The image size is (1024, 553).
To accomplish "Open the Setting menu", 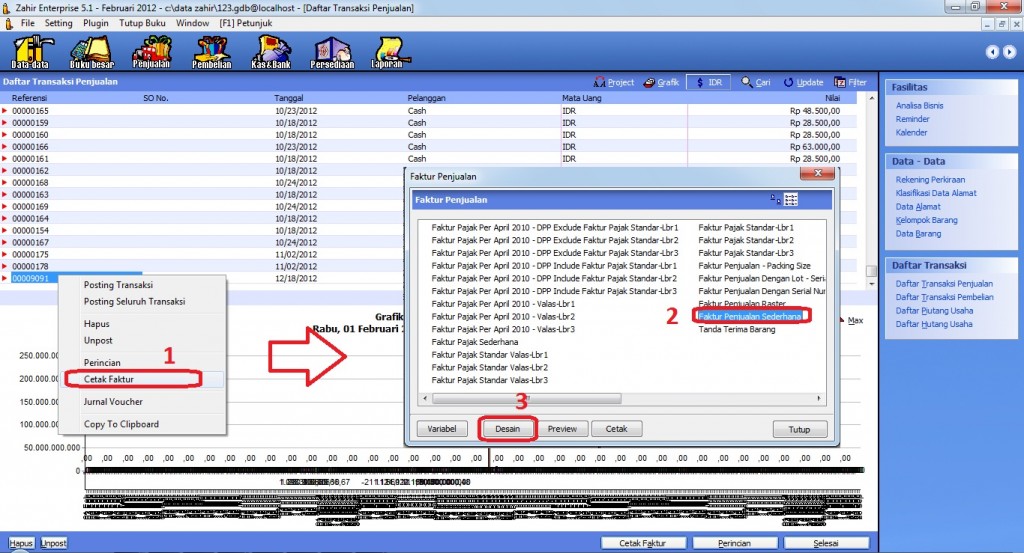I will (59, 21).
